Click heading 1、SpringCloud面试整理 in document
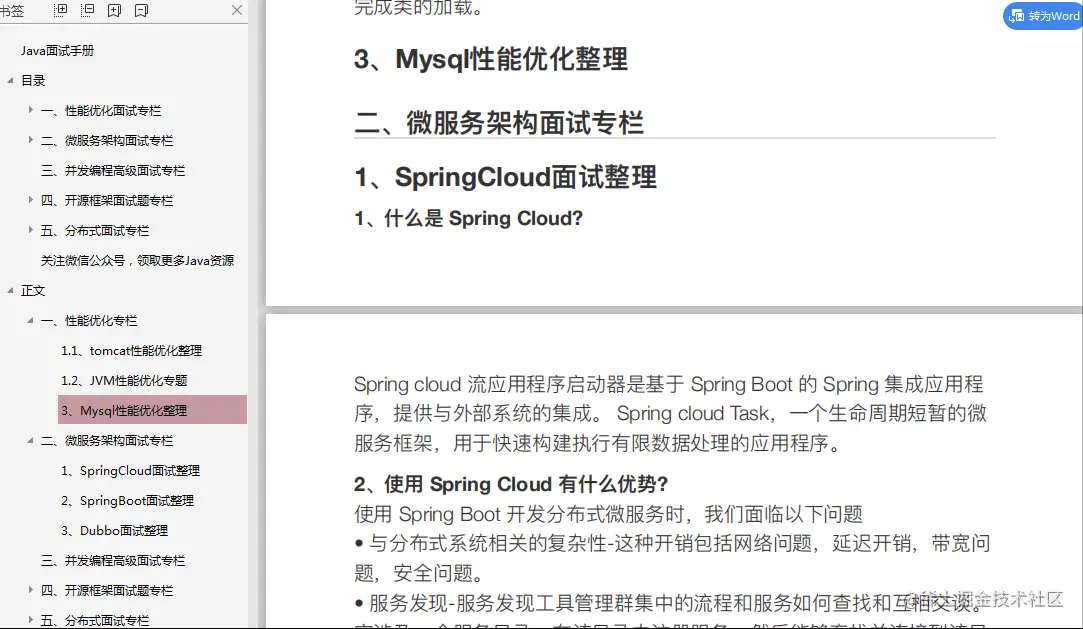Viewport: 1083px width, 629px height. coord(505,177)
